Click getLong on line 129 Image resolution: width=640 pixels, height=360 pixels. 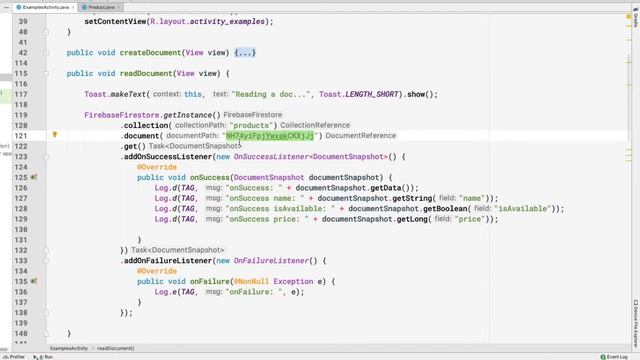tap(412, 219)
